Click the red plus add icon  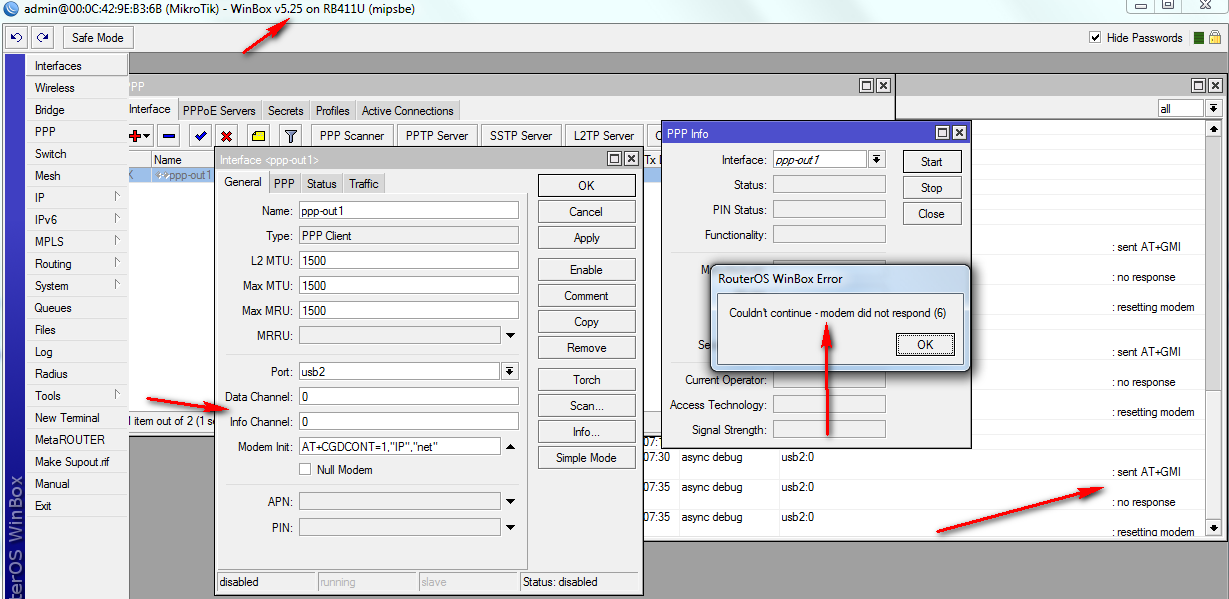(137, 136)
